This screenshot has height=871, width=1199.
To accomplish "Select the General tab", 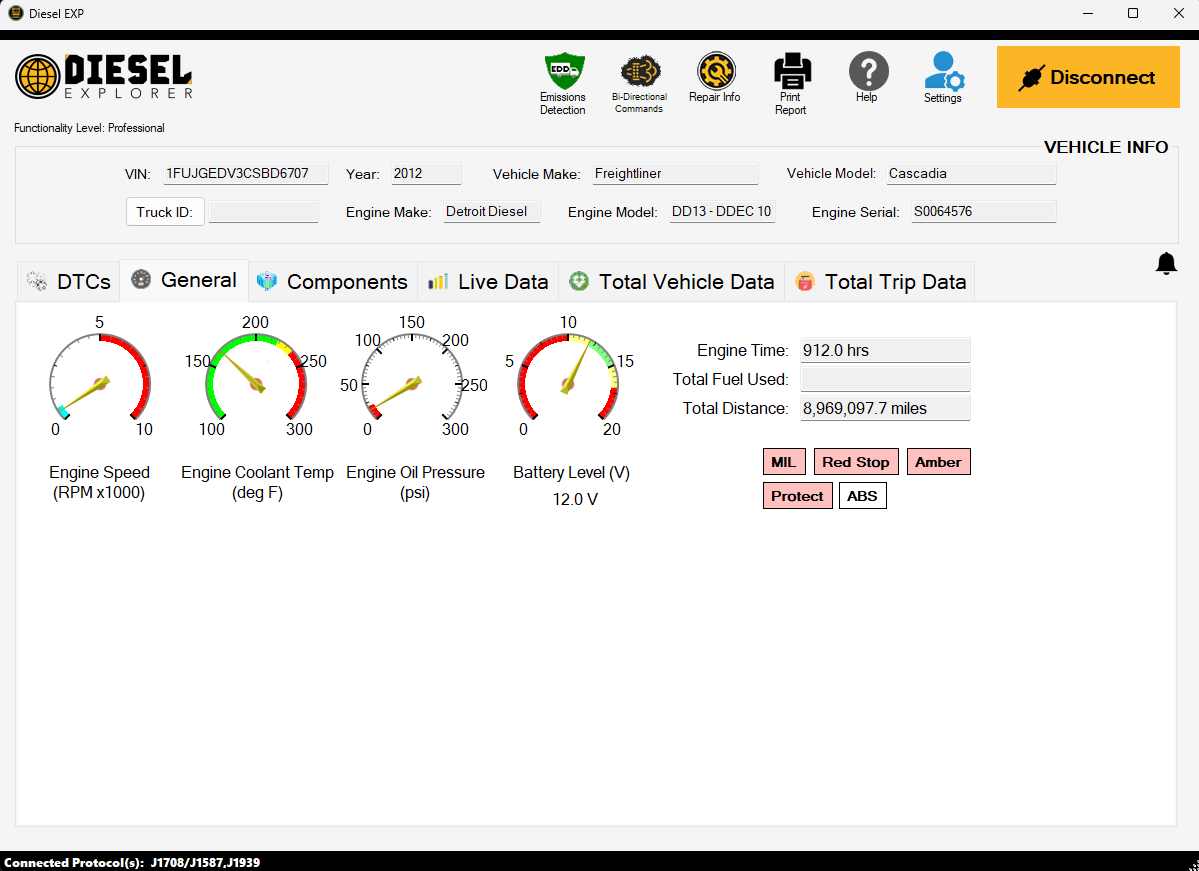I will point(184,280).
